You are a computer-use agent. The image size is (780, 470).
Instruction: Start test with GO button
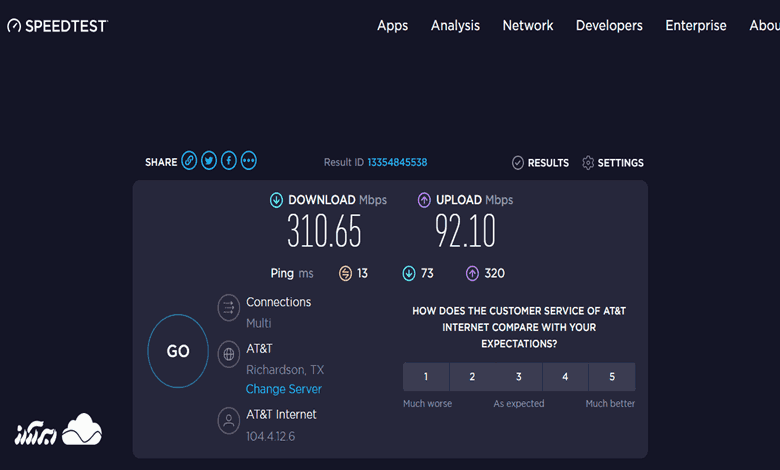178,351
